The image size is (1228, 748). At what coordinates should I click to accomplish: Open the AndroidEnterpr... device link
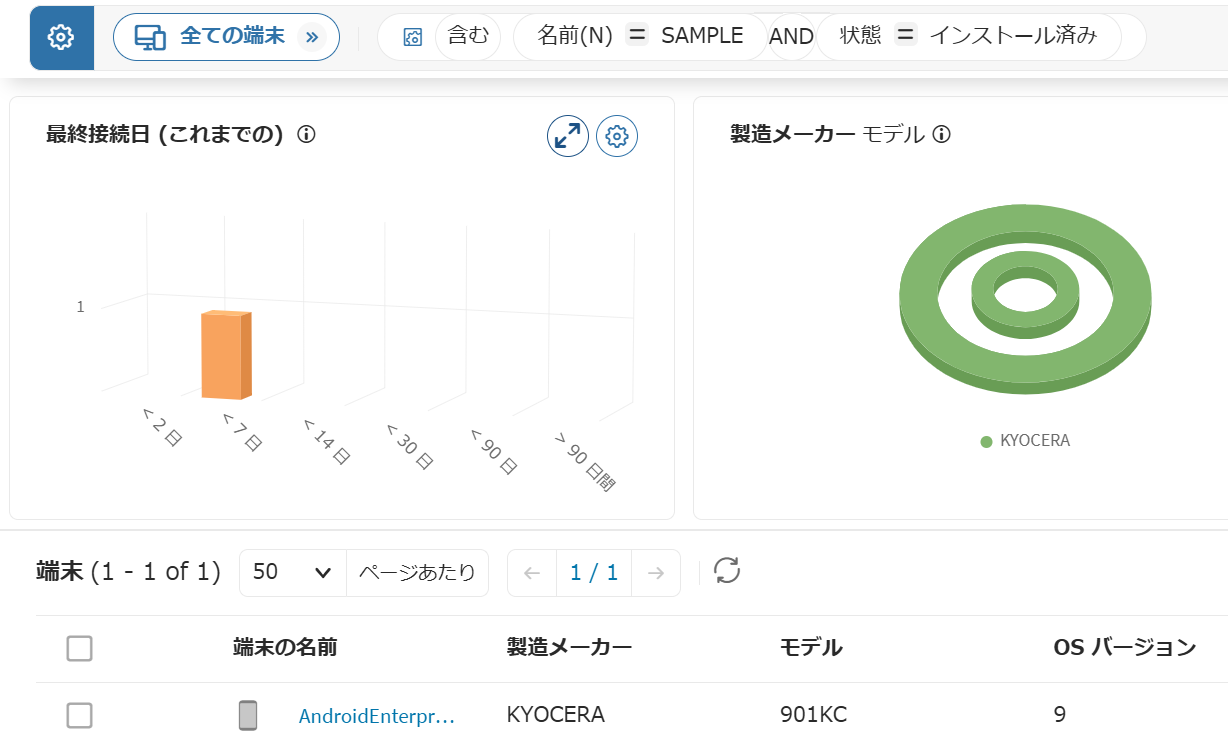tap(377, 716)
